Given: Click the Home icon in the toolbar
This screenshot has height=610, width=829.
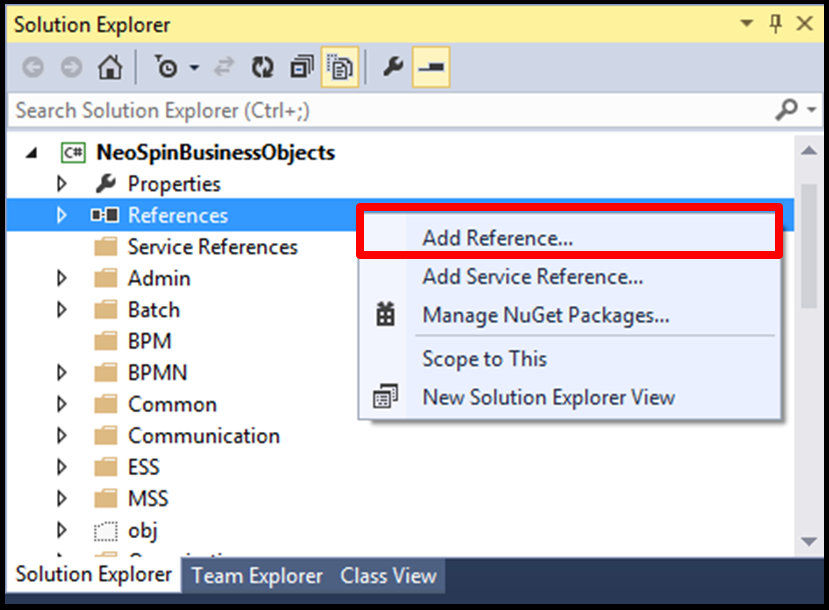Looking at the screenshot, I should [x=109, y=68].
